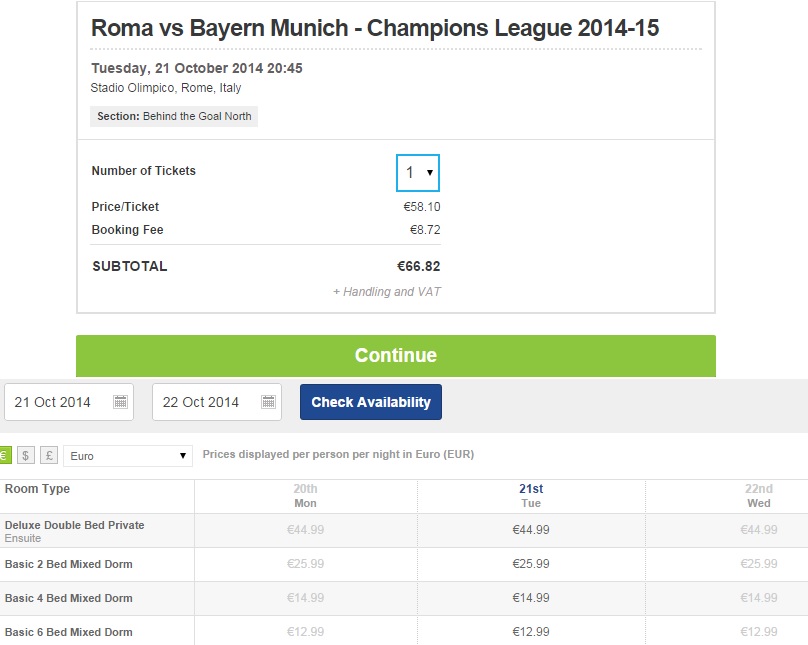
Task: Select the Euro currency symbol button
Action: pyautogui.click(x=3, y=456)
